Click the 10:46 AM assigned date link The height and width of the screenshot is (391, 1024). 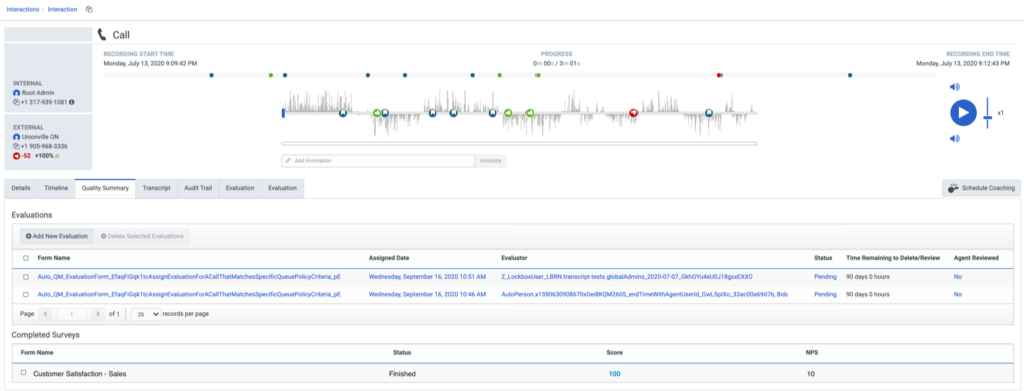click(x=427, y=294)
